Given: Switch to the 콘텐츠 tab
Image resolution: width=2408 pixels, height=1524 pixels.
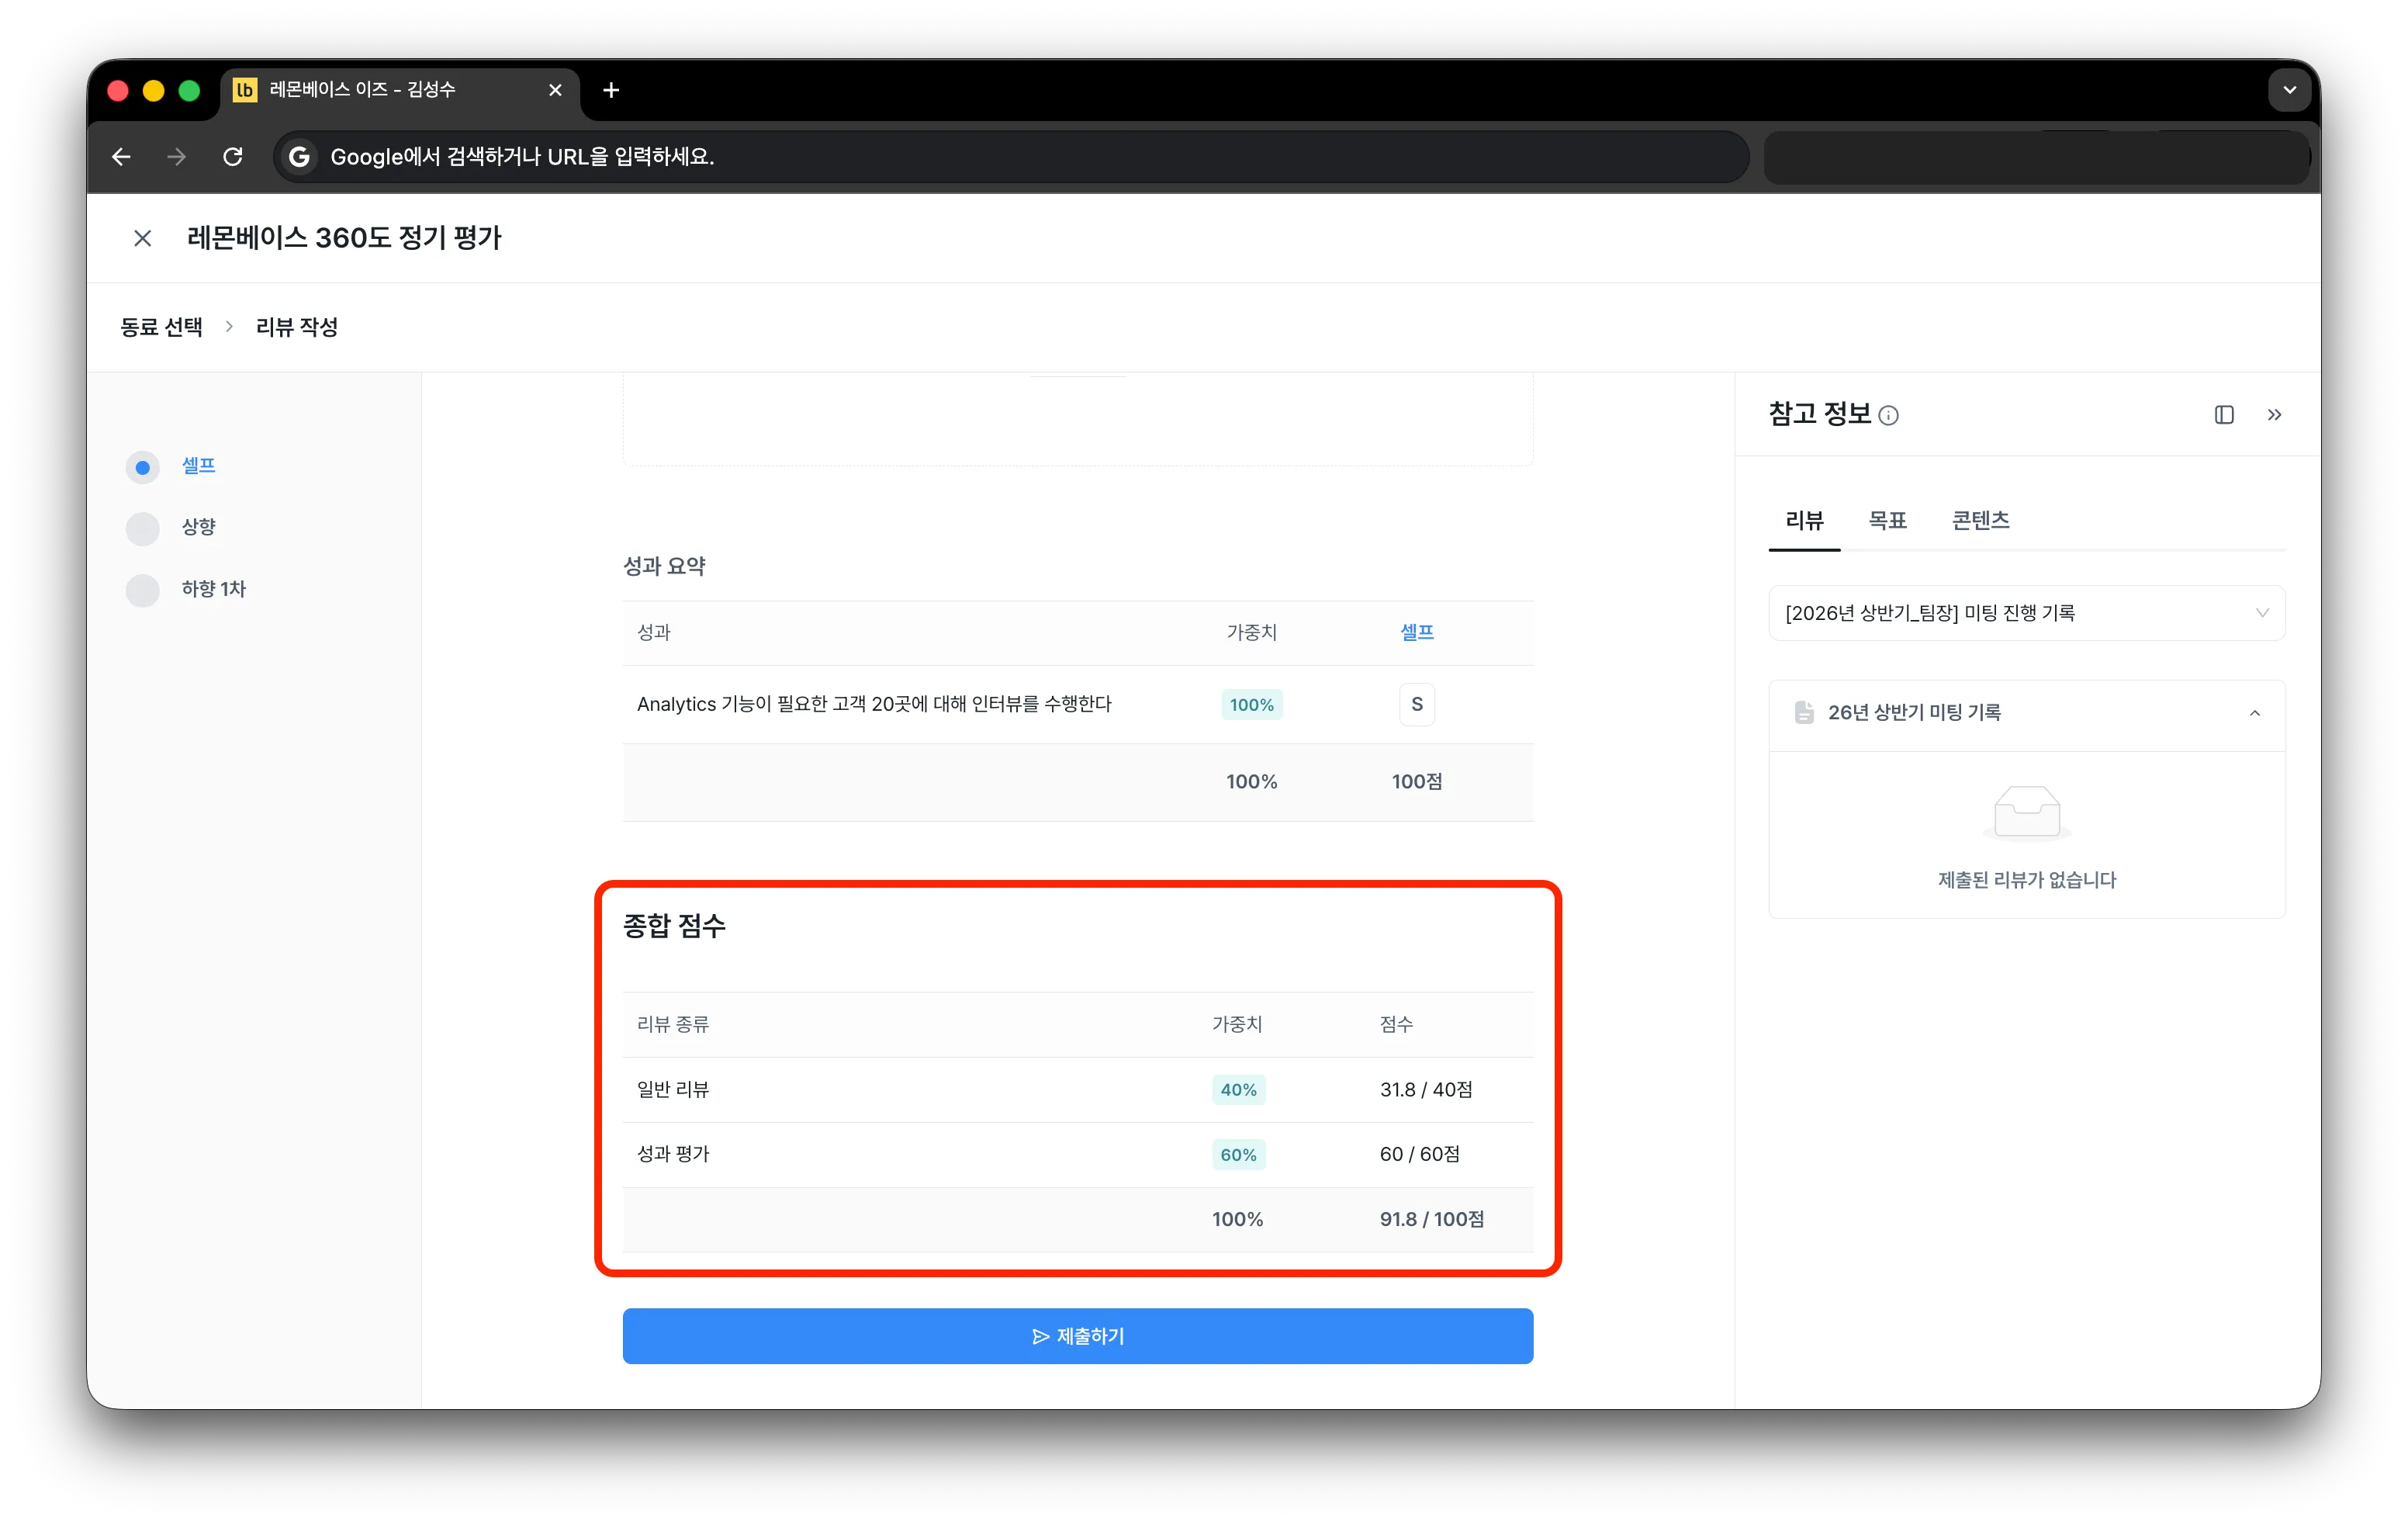Looking at the screenshot, I should (1980, 520).
